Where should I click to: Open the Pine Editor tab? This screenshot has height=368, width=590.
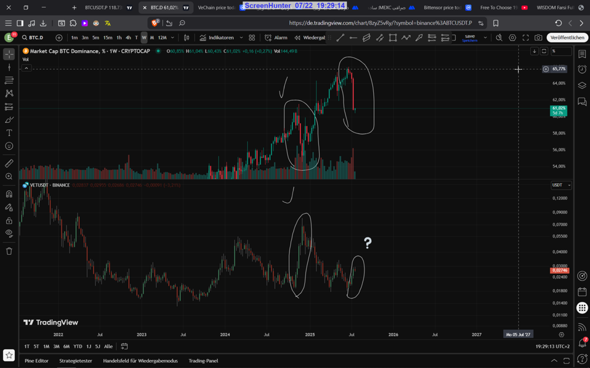[36, 361]
